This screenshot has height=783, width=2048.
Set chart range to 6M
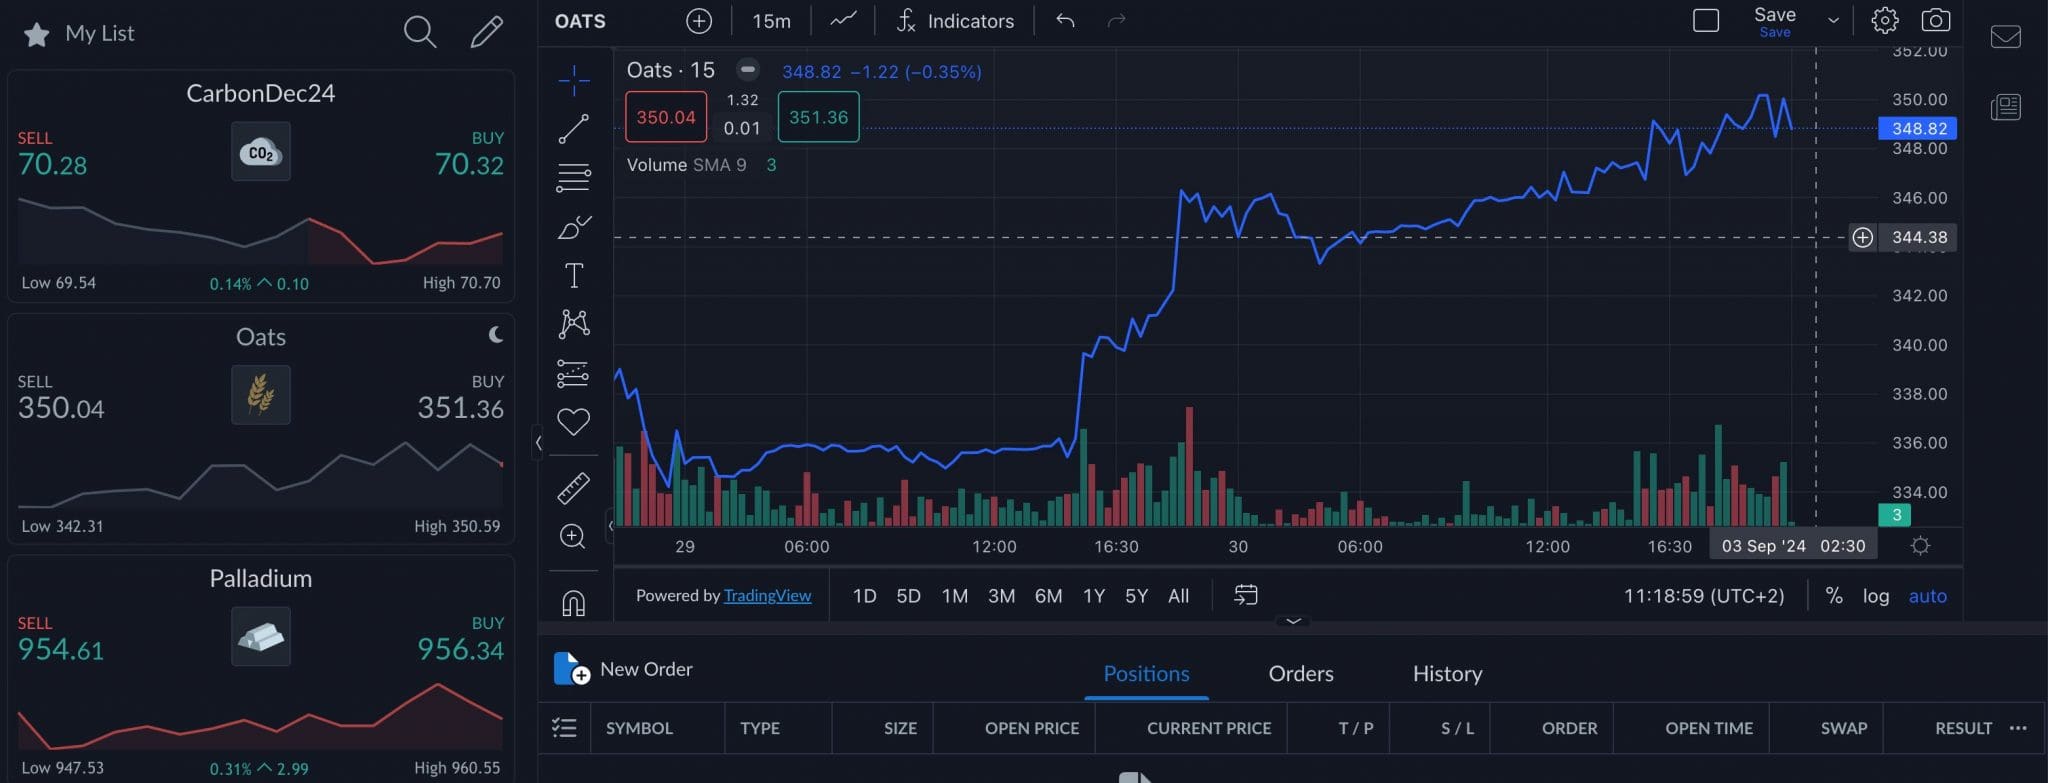coord(1048,596)
